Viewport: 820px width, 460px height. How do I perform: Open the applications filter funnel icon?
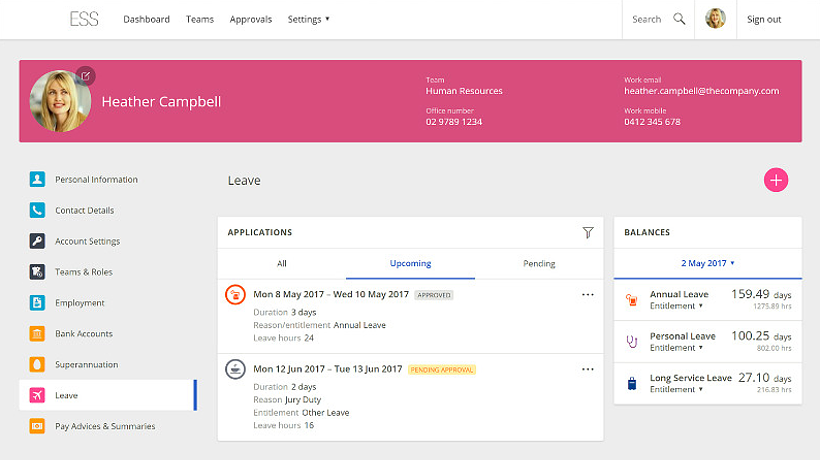[588, 233]
